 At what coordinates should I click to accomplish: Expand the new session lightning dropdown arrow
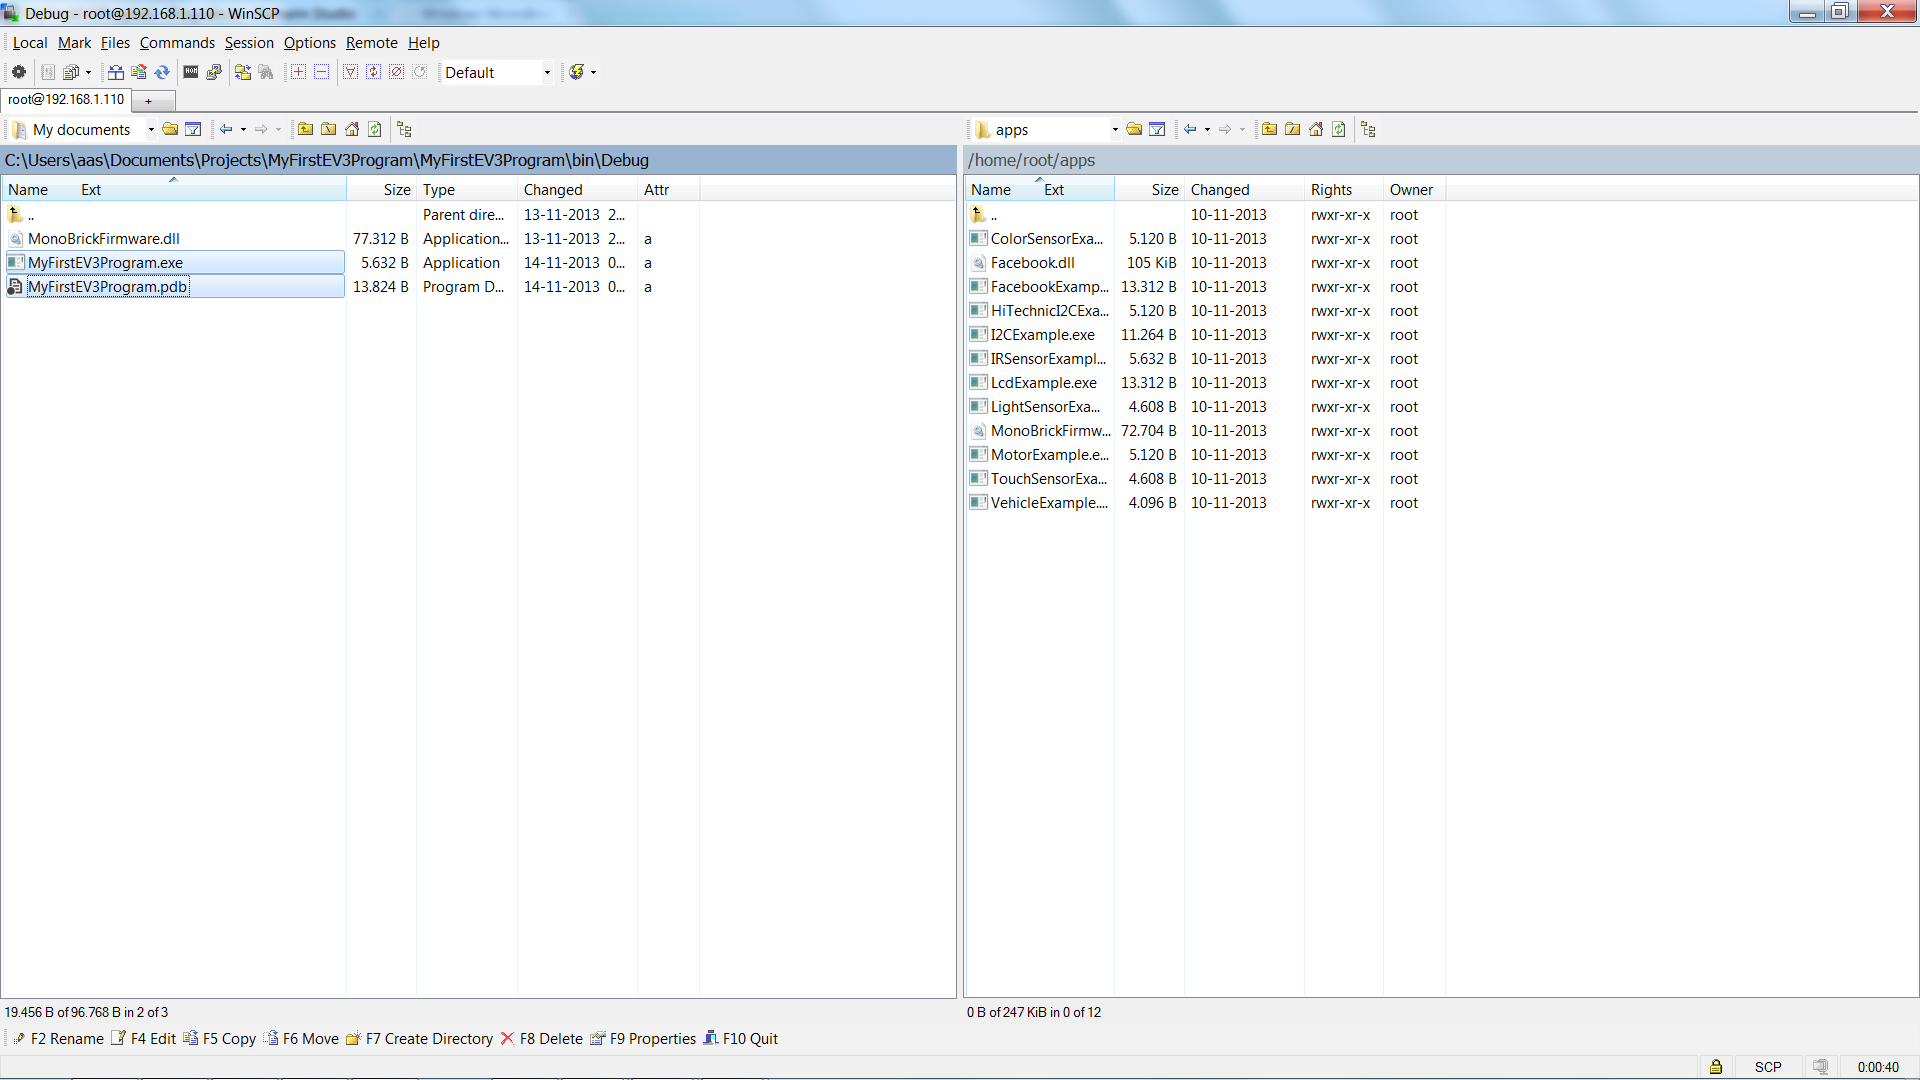tap(594, 72)
